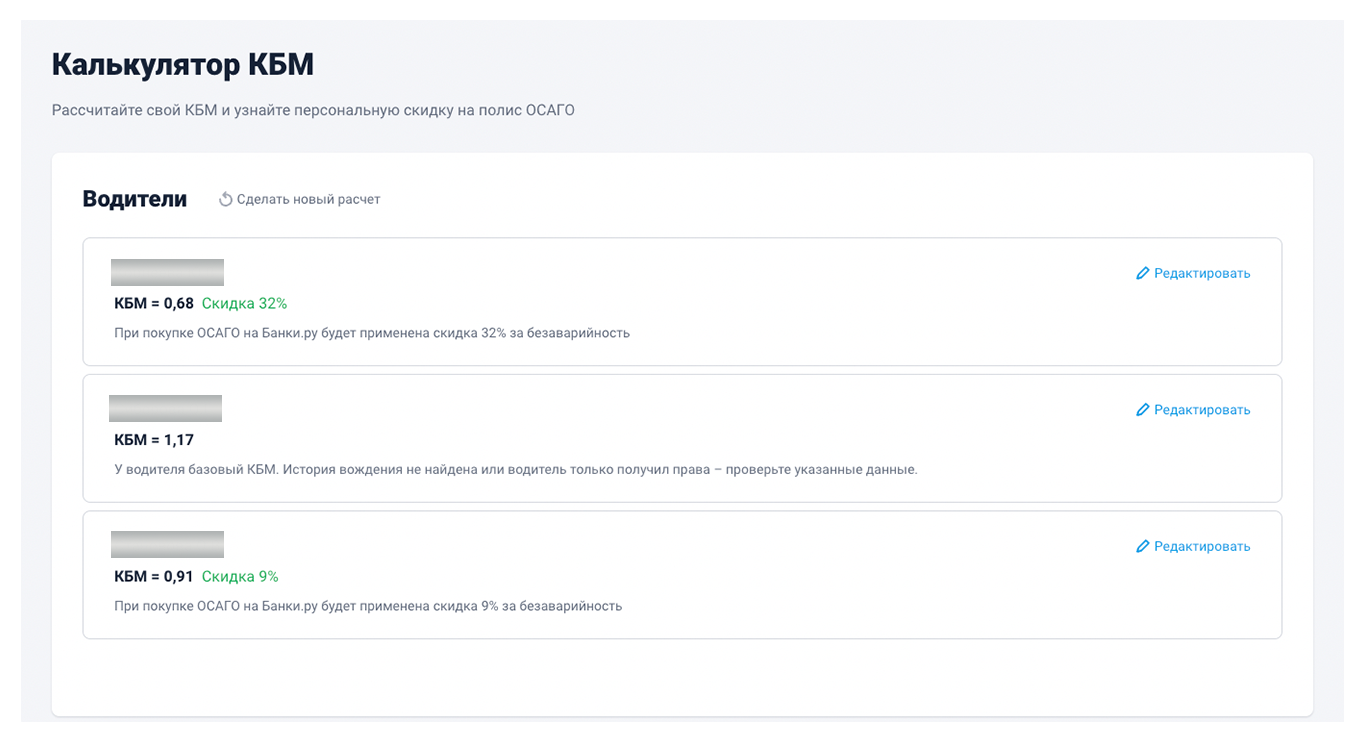The image size is (1366, 743).
Task: Click the Водители section heading
Action: pos(135,199)
